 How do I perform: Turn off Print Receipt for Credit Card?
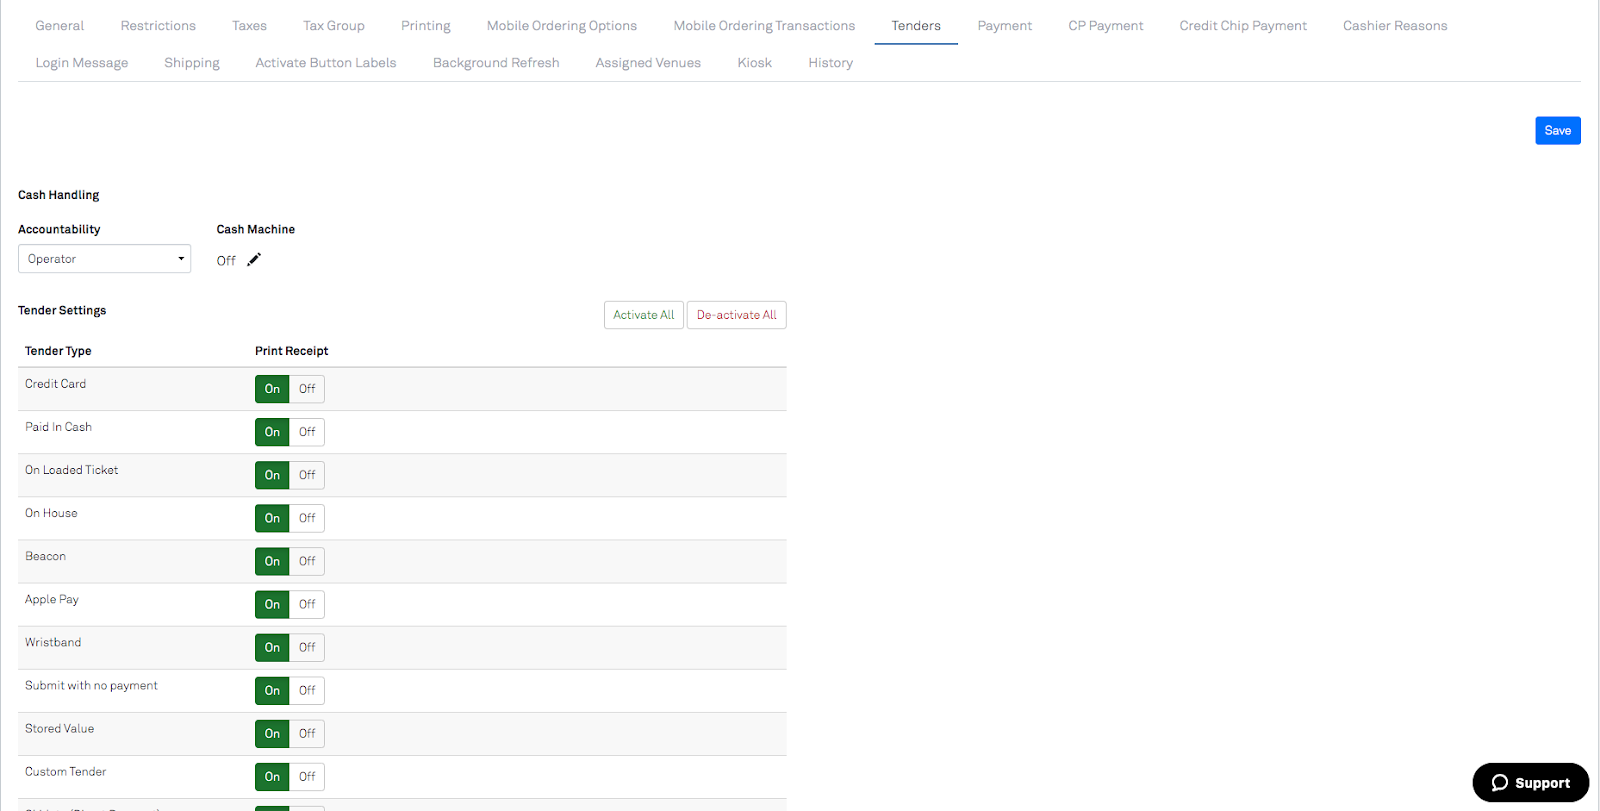pos(307,389)
